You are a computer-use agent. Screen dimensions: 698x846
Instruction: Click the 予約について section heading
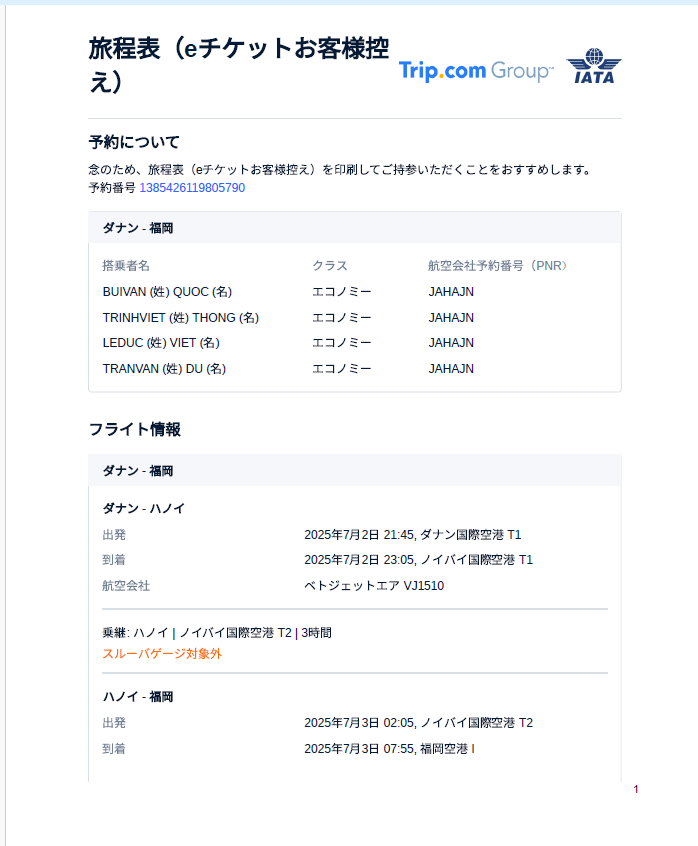134,142
